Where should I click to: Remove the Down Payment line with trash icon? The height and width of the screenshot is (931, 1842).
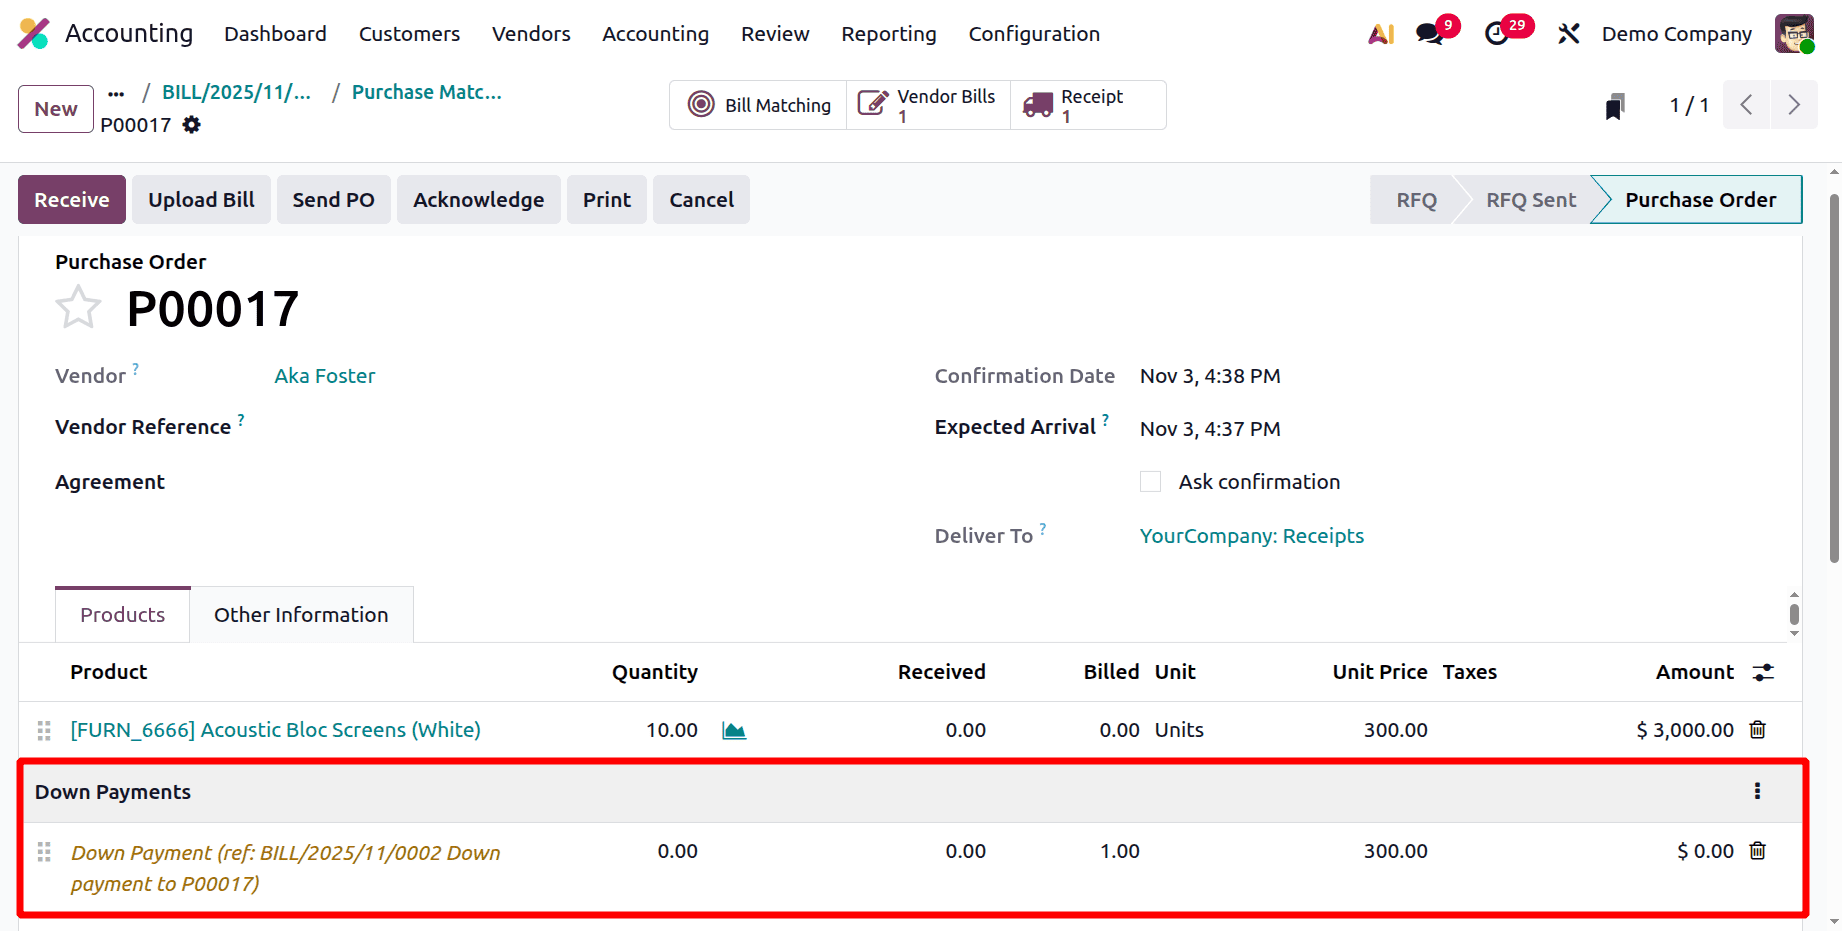pyautogui.click(x=1758, y=851)
